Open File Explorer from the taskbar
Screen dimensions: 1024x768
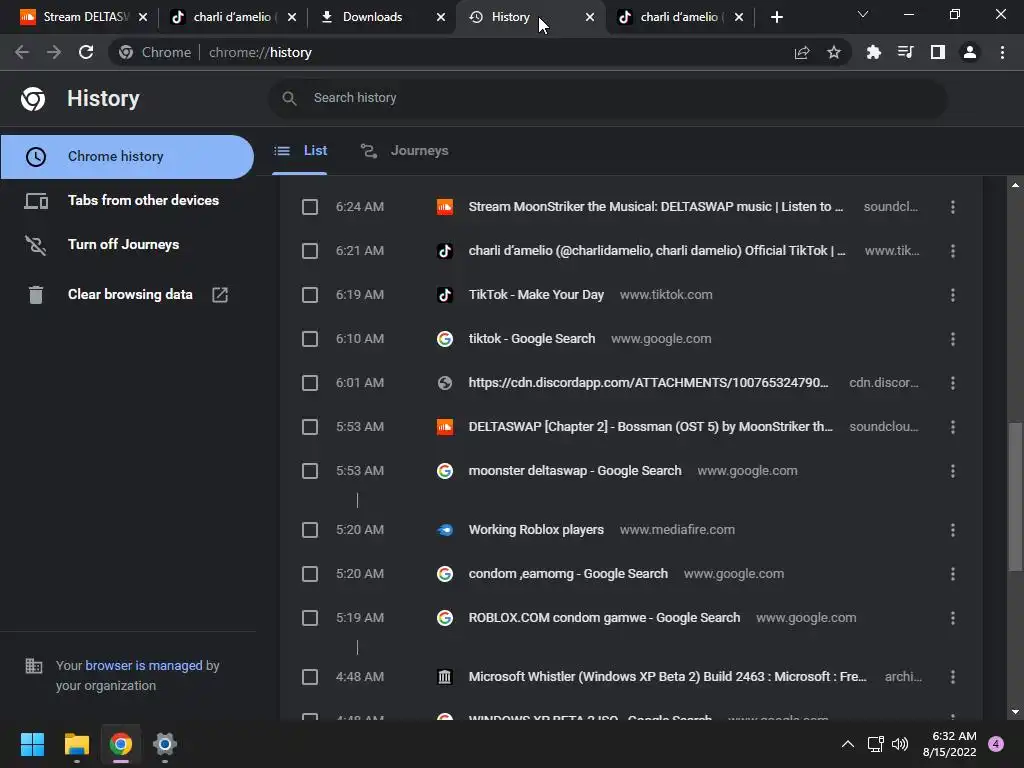(76, 744)
